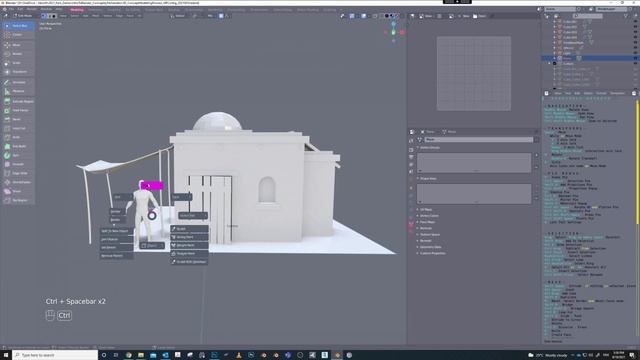Select the Shear tool
Screen dimensions: 640x360
pyautogui.click(x=19, y=191)
